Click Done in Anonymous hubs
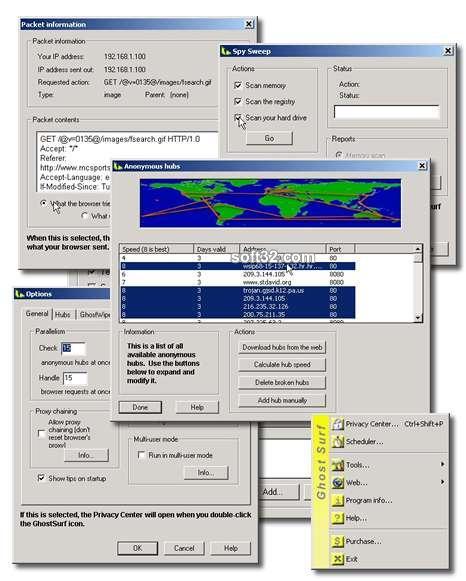 click(x=140, y=407)
